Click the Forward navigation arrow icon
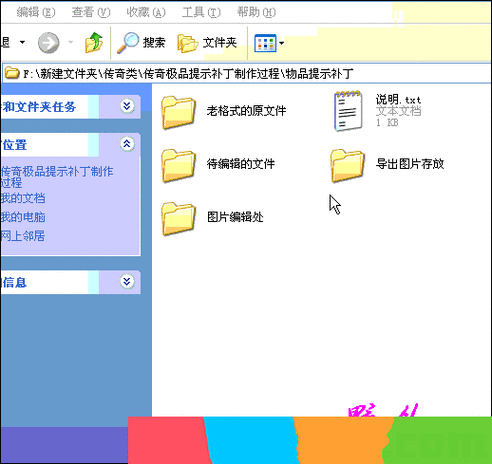 click(x=49, y=42)
